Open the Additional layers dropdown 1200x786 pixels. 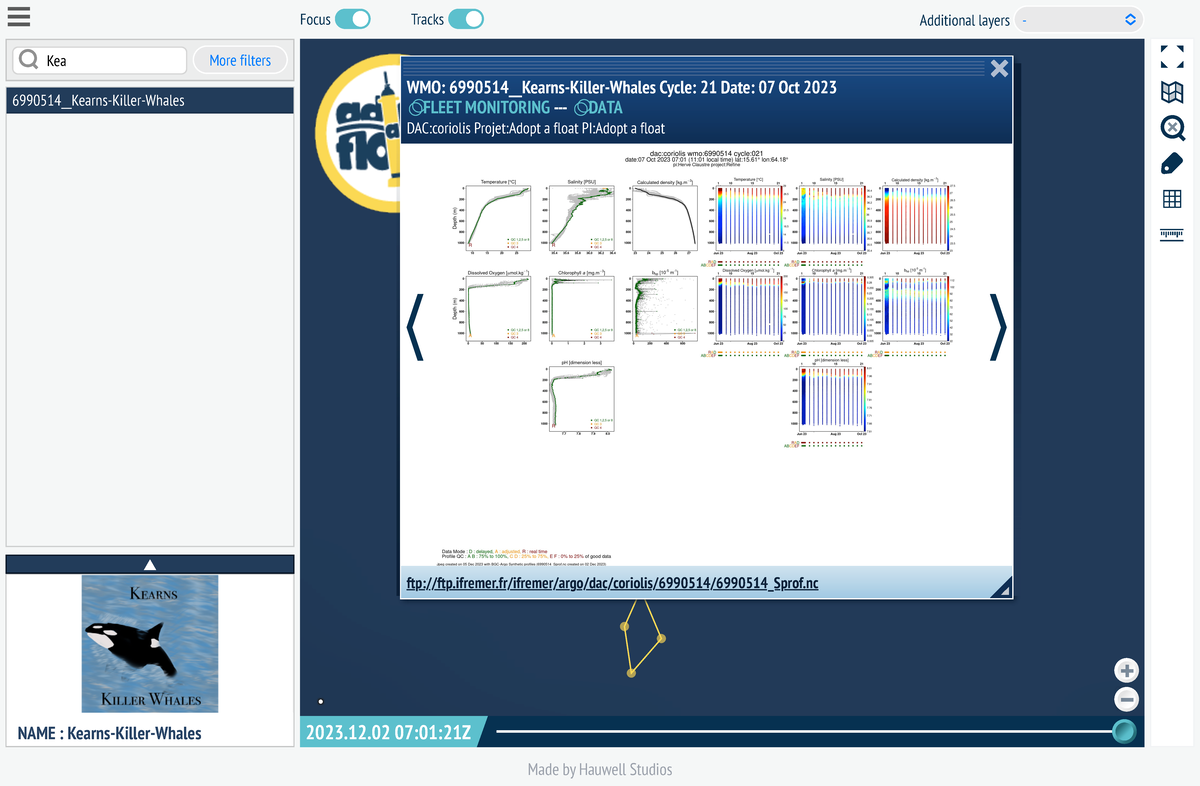(x=1078, y=19)
